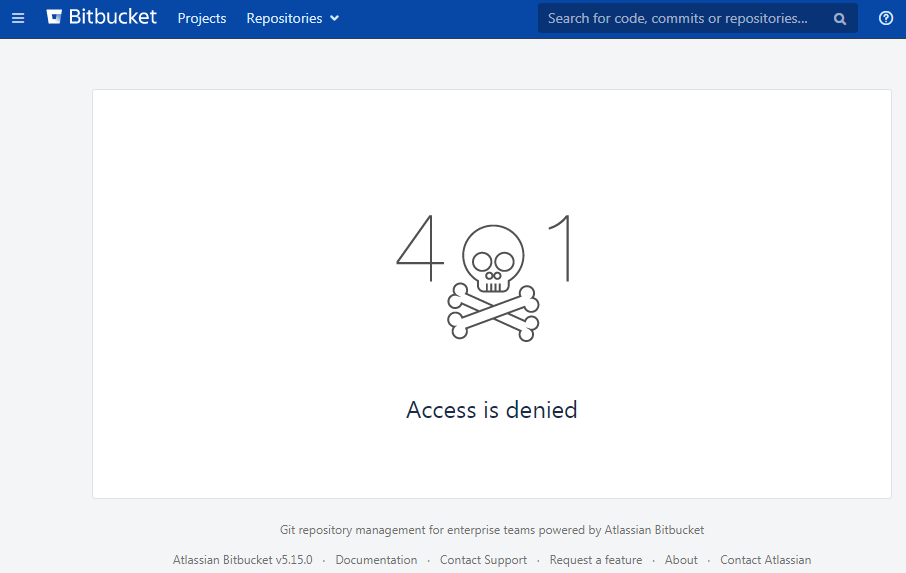Image resolution: width=906 pixels, height=573 pixels.
Task: Click the Atlassian Bitbucket v5.15.0 version text
Action: [x=243, y=560]
